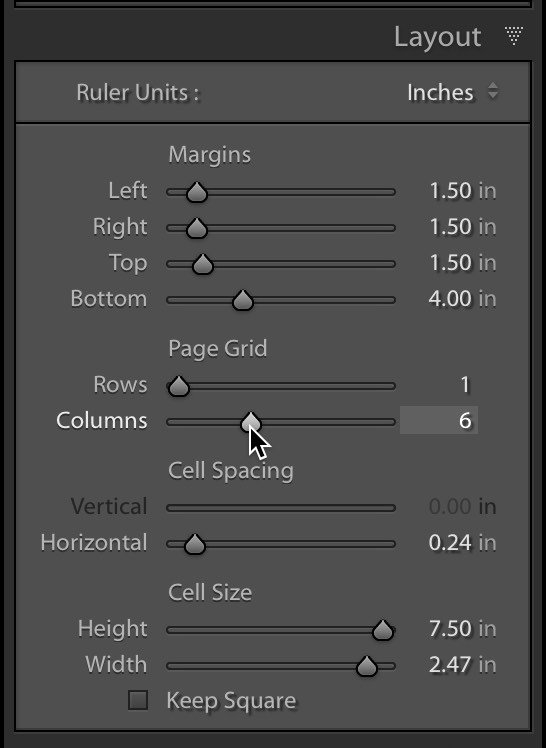This screenshot has width=546, height=748.
Task: Select the Columns value field showing 6
Action: tap(439, 420)
